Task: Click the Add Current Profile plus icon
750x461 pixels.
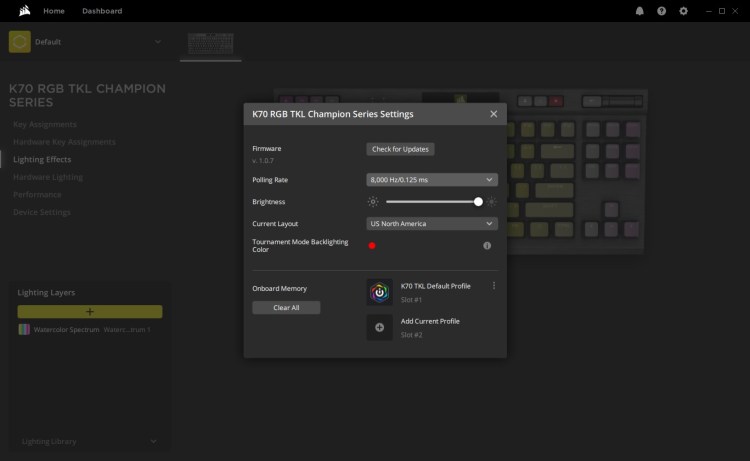Action: (380, 327)
